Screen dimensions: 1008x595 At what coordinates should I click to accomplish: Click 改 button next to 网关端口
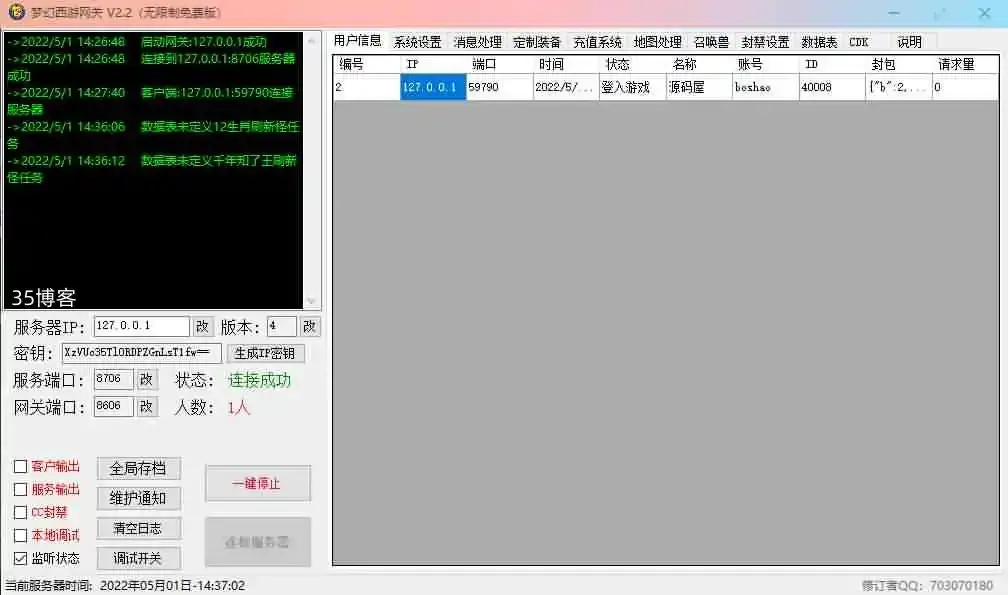pyautogui.click(x=147, y=406)
